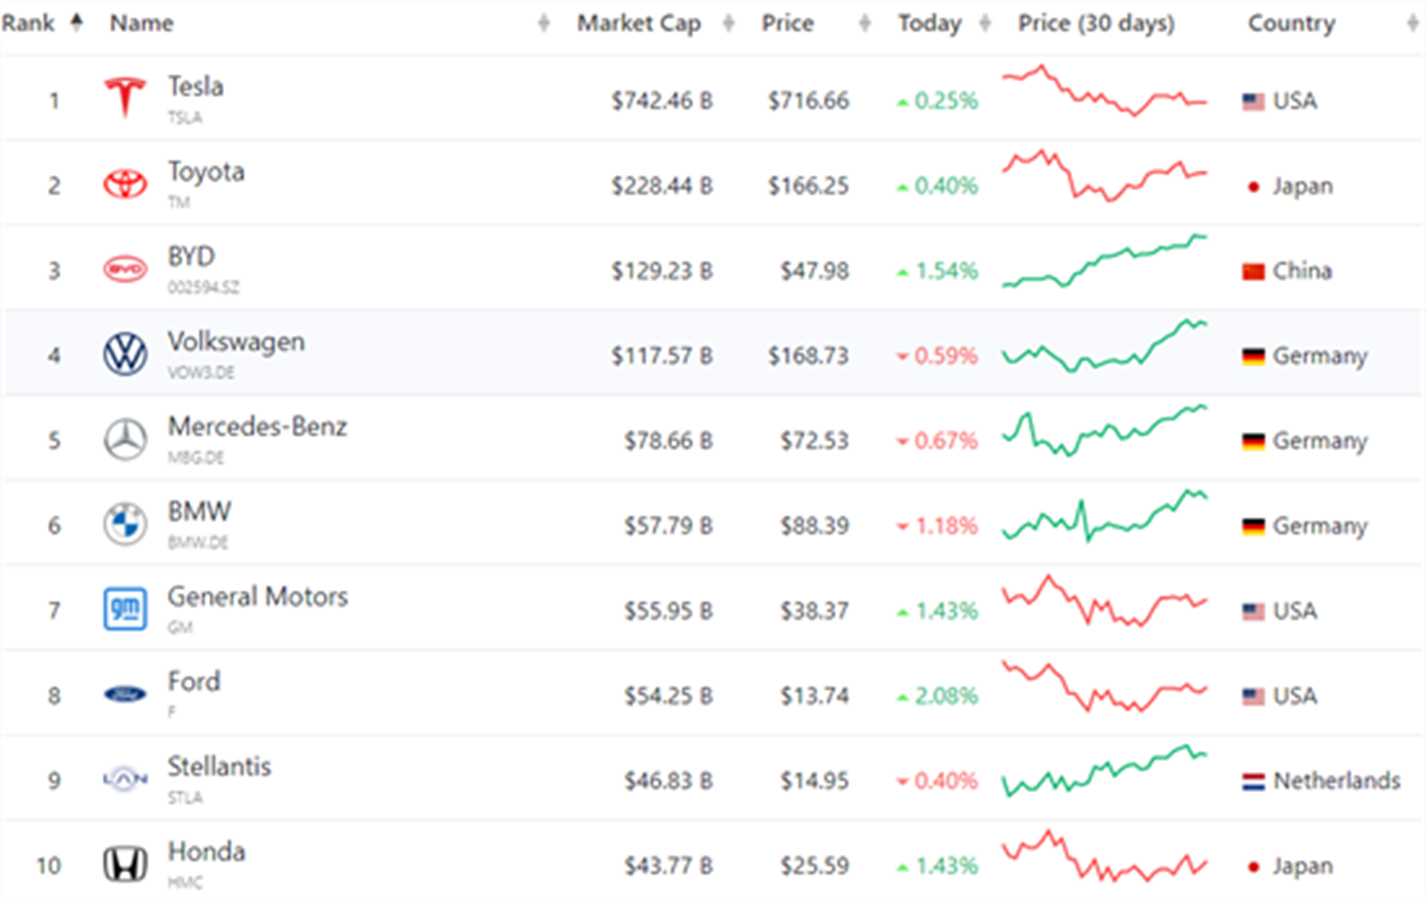Sort table by Market Cap column
This screenshot has width=1426, height=900.
(638, 23)
